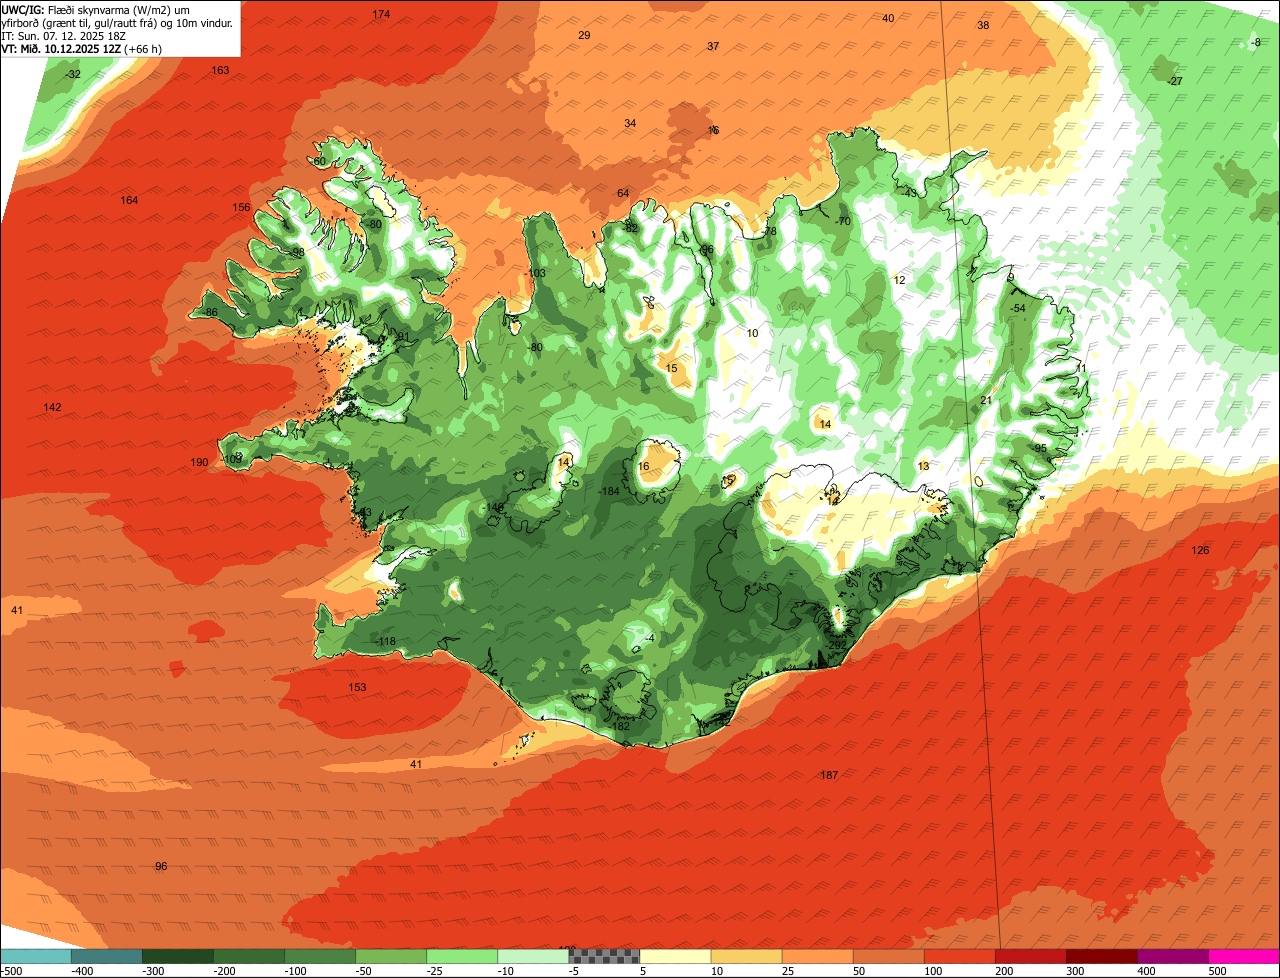Click the legend swatch between 50 and 100
Screen dimensions: 1280x978
point(889,956)
